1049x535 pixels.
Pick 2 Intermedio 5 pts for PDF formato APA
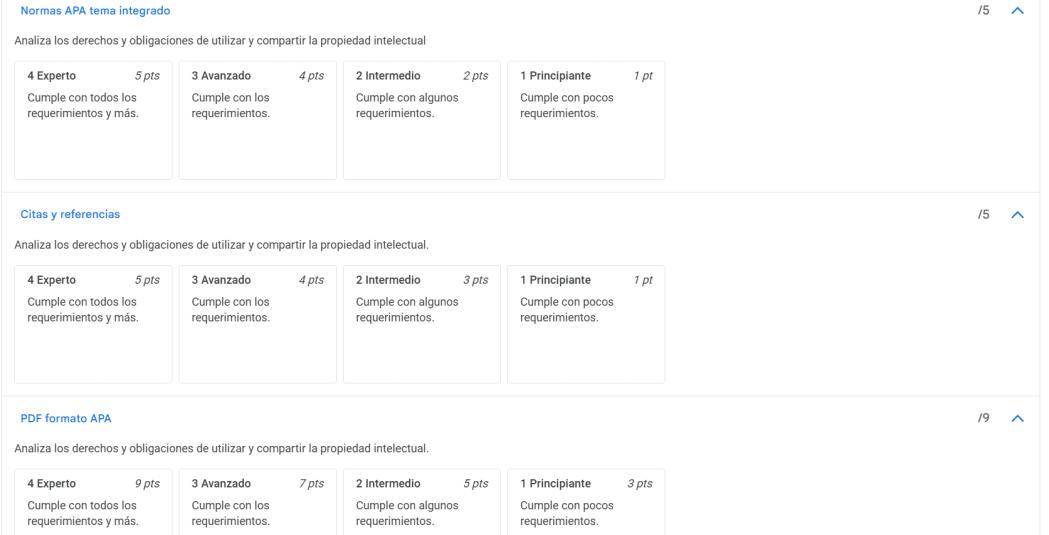click(421, 502)
